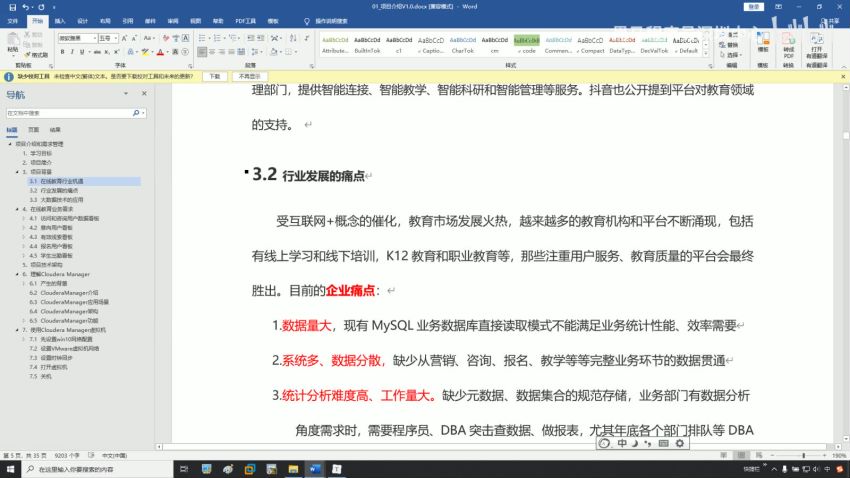Screen dimensions: 850x478
Task: Decrease paragraph indent
Action: (250, 38)
